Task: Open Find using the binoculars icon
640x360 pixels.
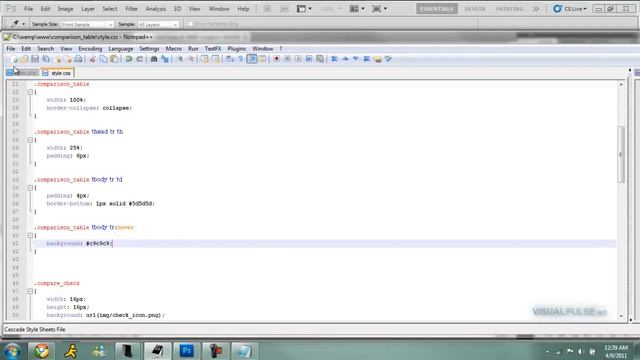Action: [154, 59]
